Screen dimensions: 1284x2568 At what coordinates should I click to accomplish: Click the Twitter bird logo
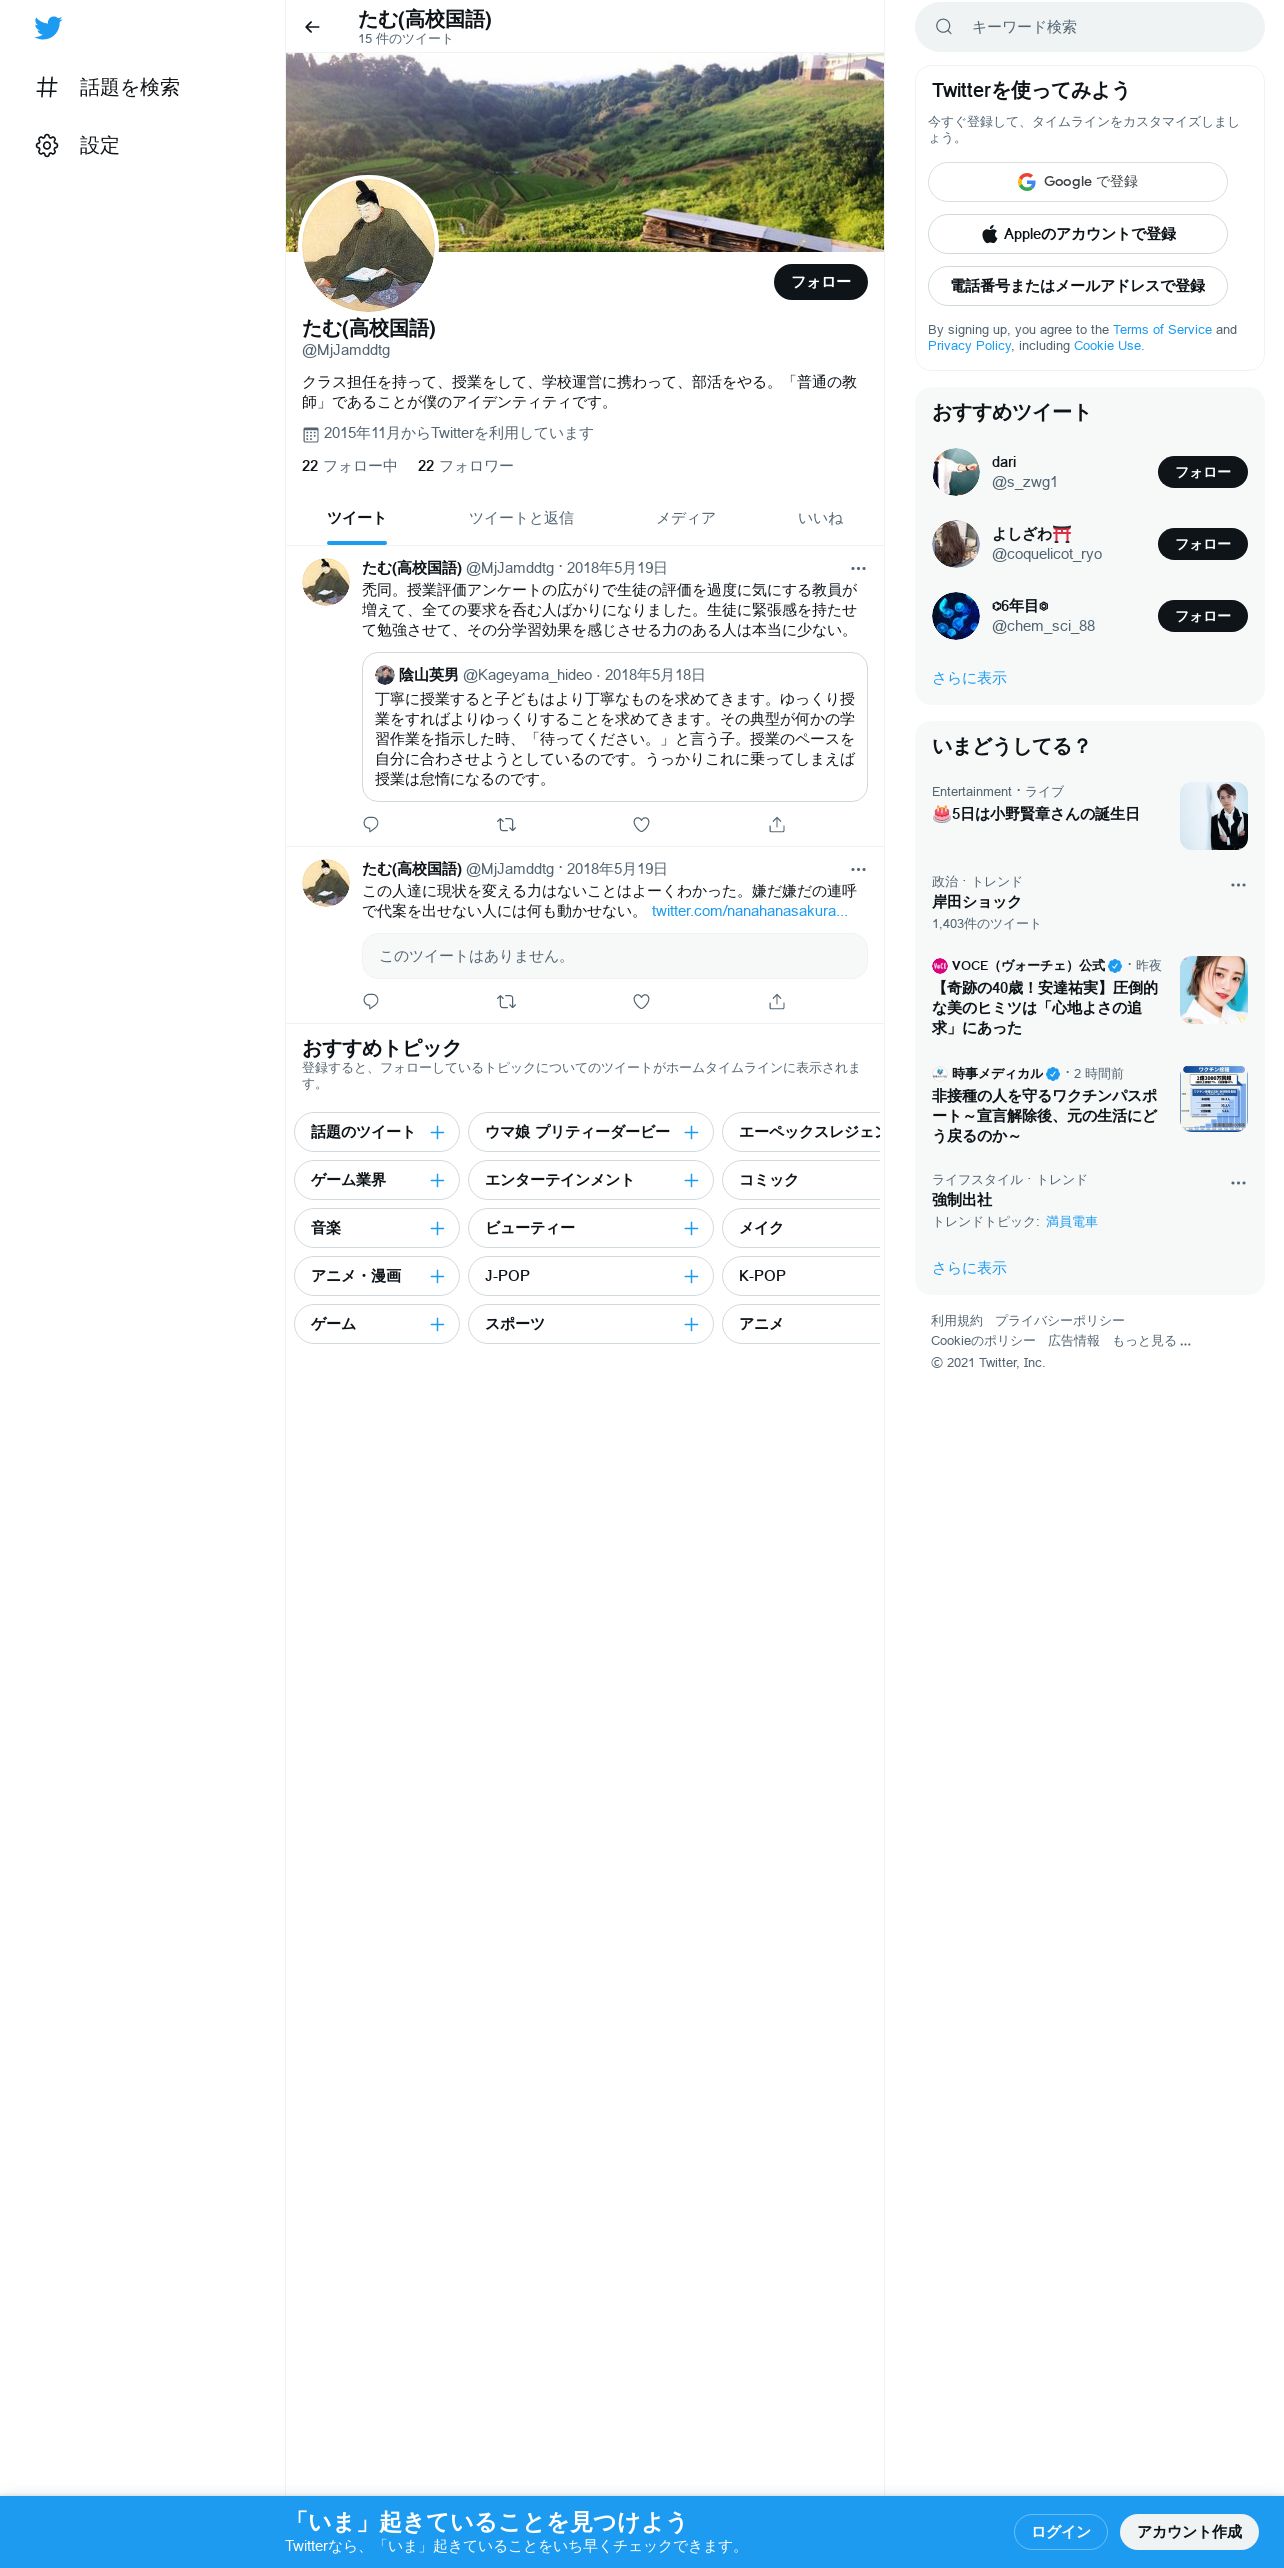click(x=48, y=28)
